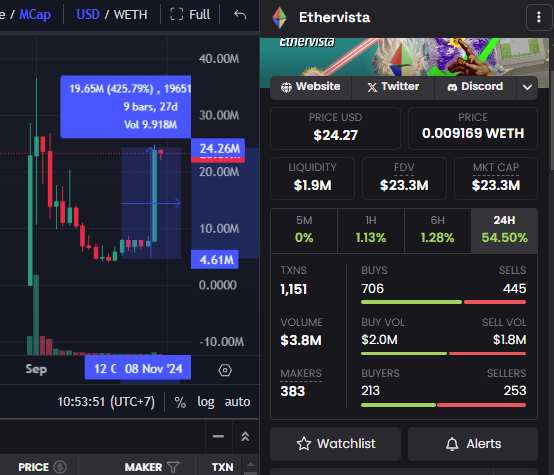
Task: Click the table scroll-up arrow
Action: (x=251, y=464)
